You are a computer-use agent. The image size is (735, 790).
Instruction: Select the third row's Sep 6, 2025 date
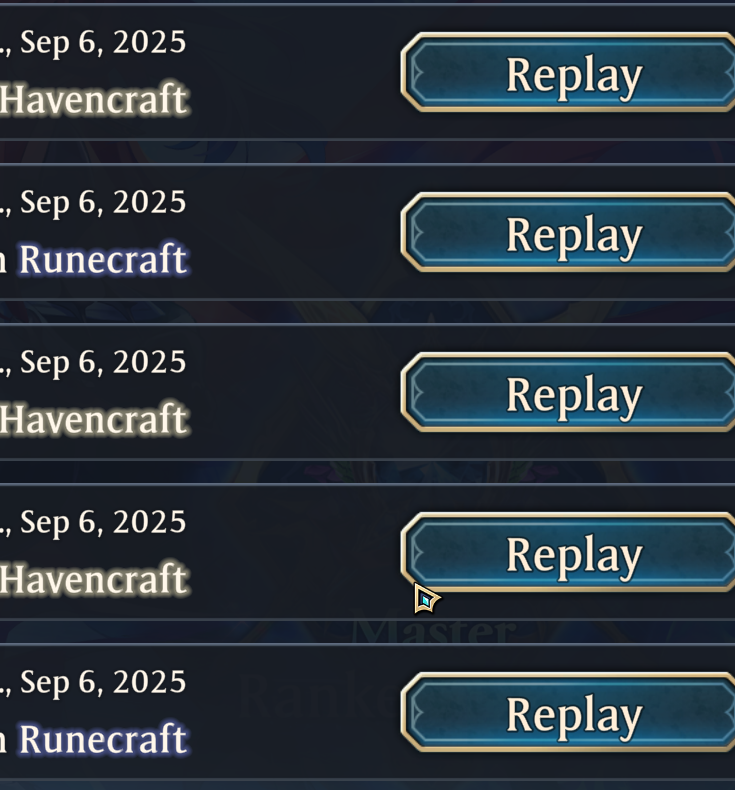(x=103, y=363)
